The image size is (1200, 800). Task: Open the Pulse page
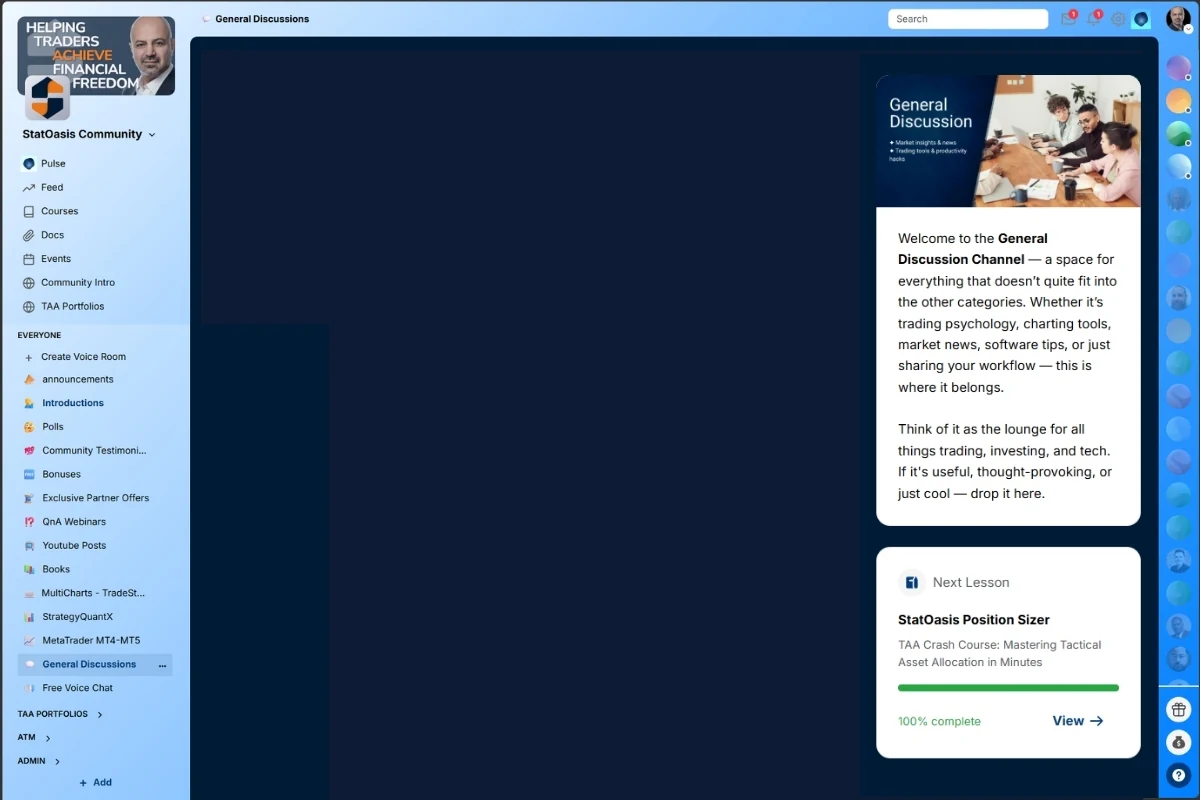pos(53,163)
